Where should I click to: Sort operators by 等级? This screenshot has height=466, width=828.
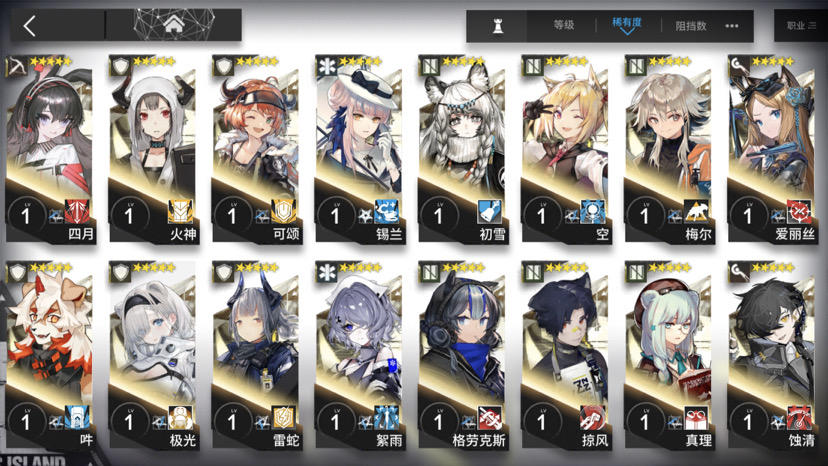(x=563, y=25)
